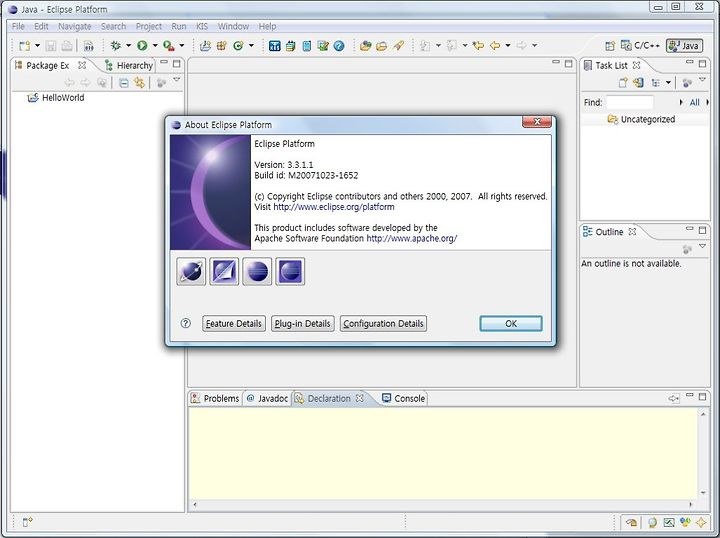Screen dimensions: 720x538
Task: Open the Debug dropdown arrow
Action: (128, 45)
